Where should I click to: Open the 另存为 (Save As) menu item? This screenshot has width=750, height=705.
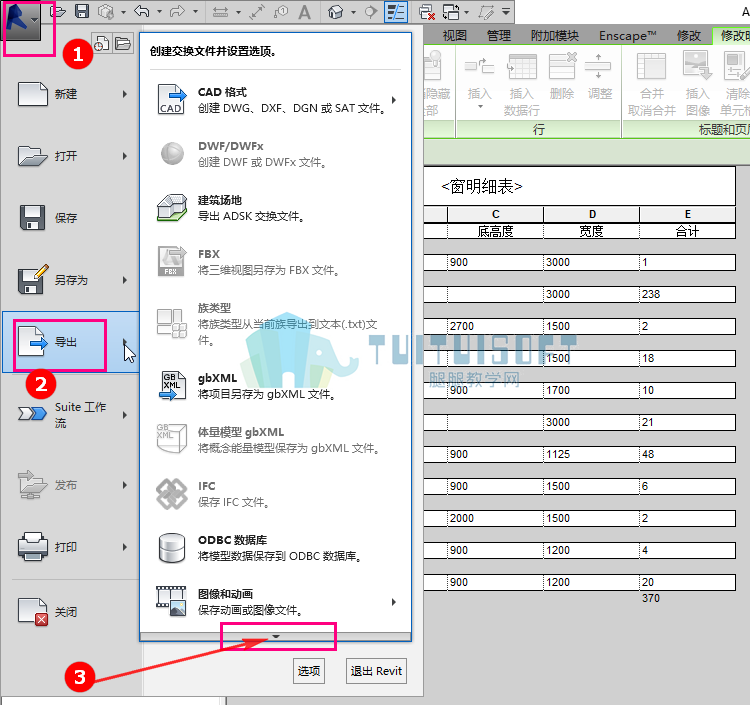pyautogui.click(x=71, y=280)
